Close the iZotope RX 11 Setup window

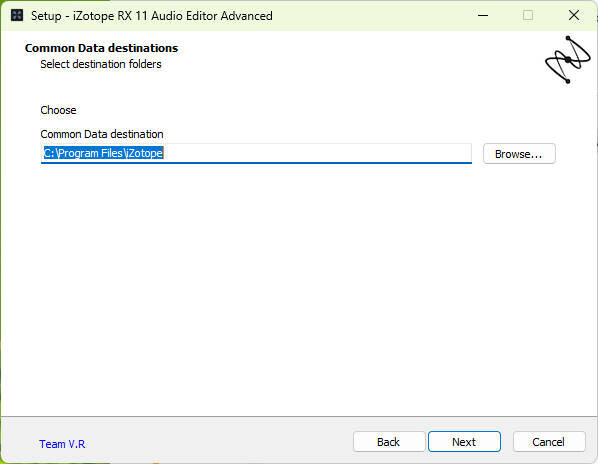click(x=574, y=16)
